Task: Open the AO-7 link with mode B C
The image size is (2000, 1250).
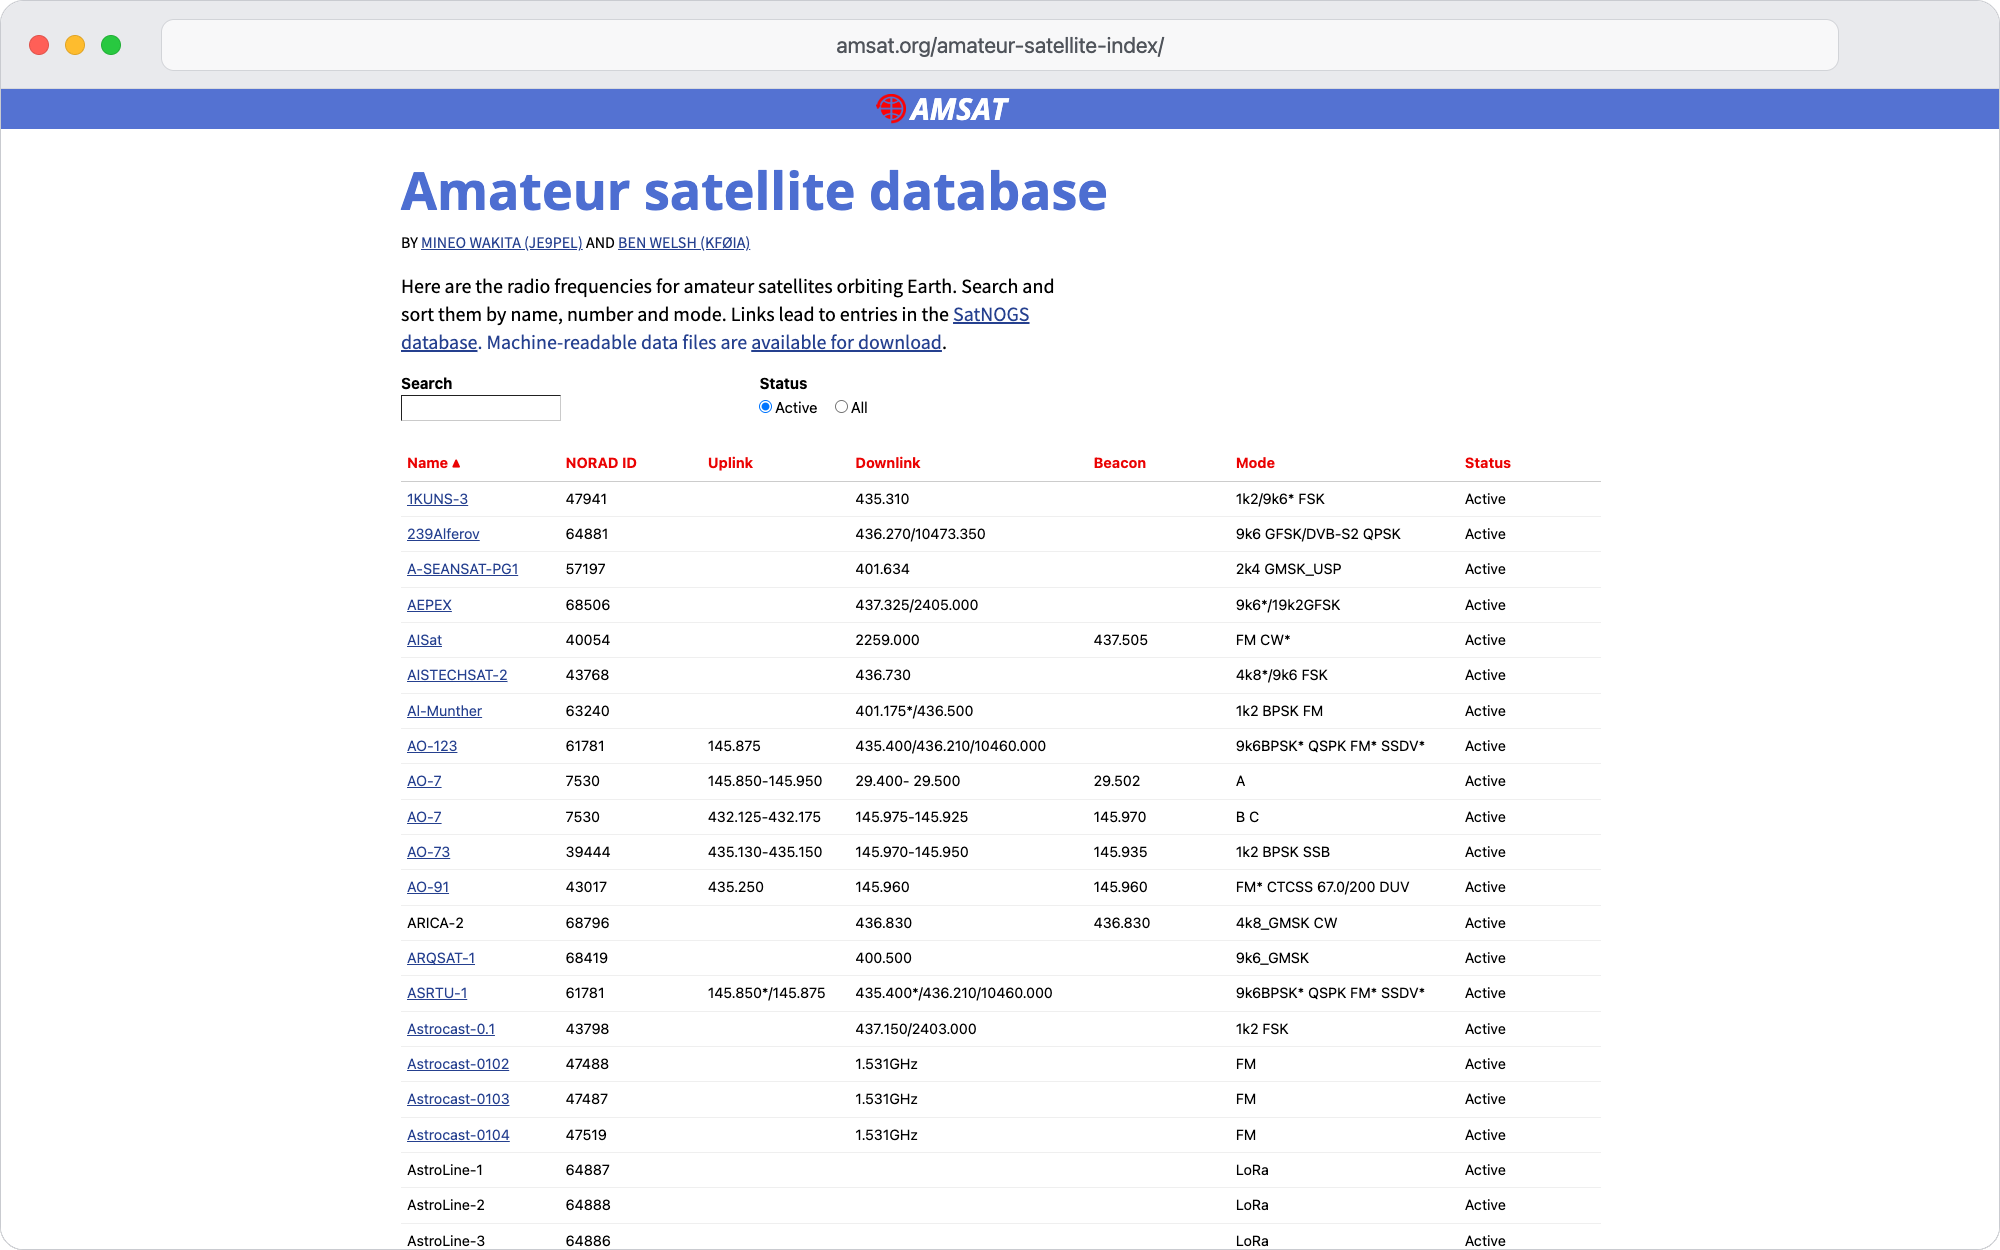Action: 424,817
